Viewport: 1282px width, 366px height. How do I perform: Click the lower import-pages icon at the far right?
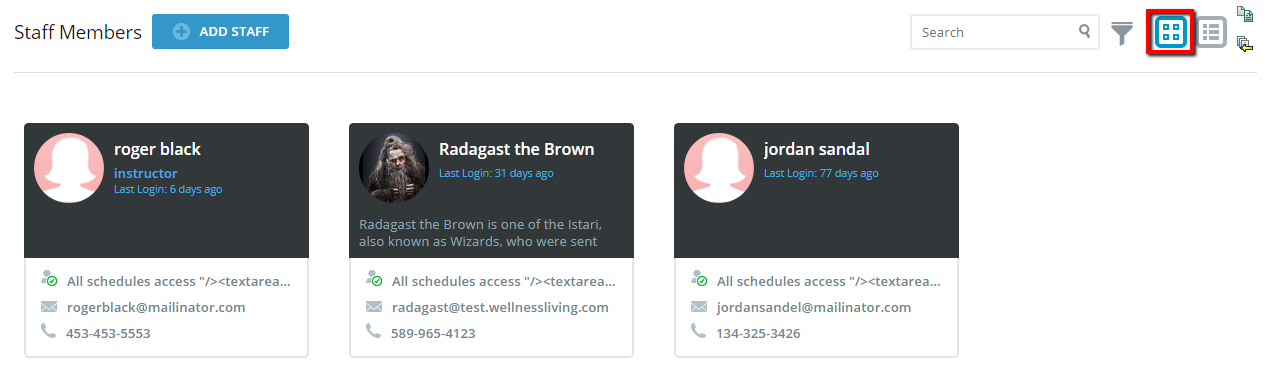pyautogui.click(x=1245, y=43)
